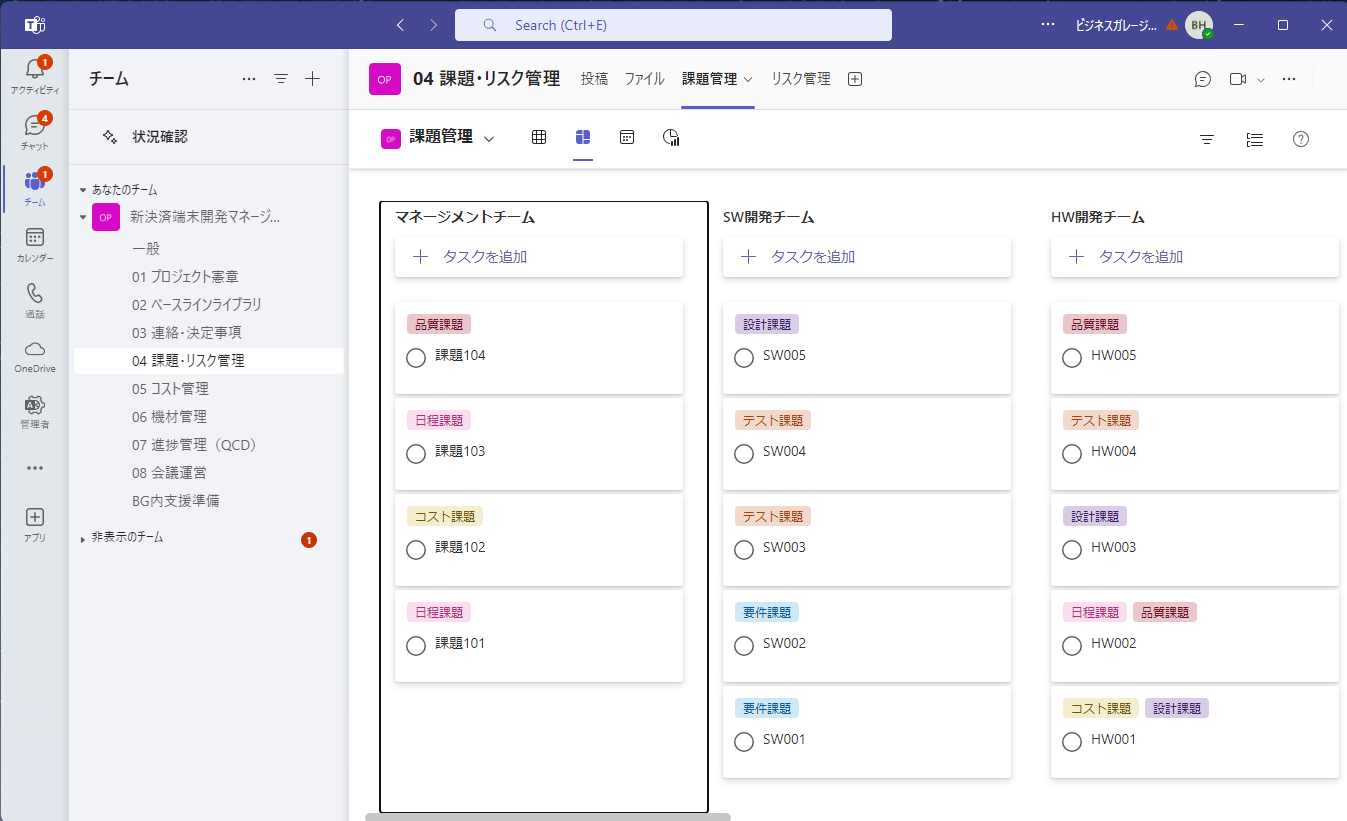
Task: Open the Calls phone icon
Action: [35, 293]
